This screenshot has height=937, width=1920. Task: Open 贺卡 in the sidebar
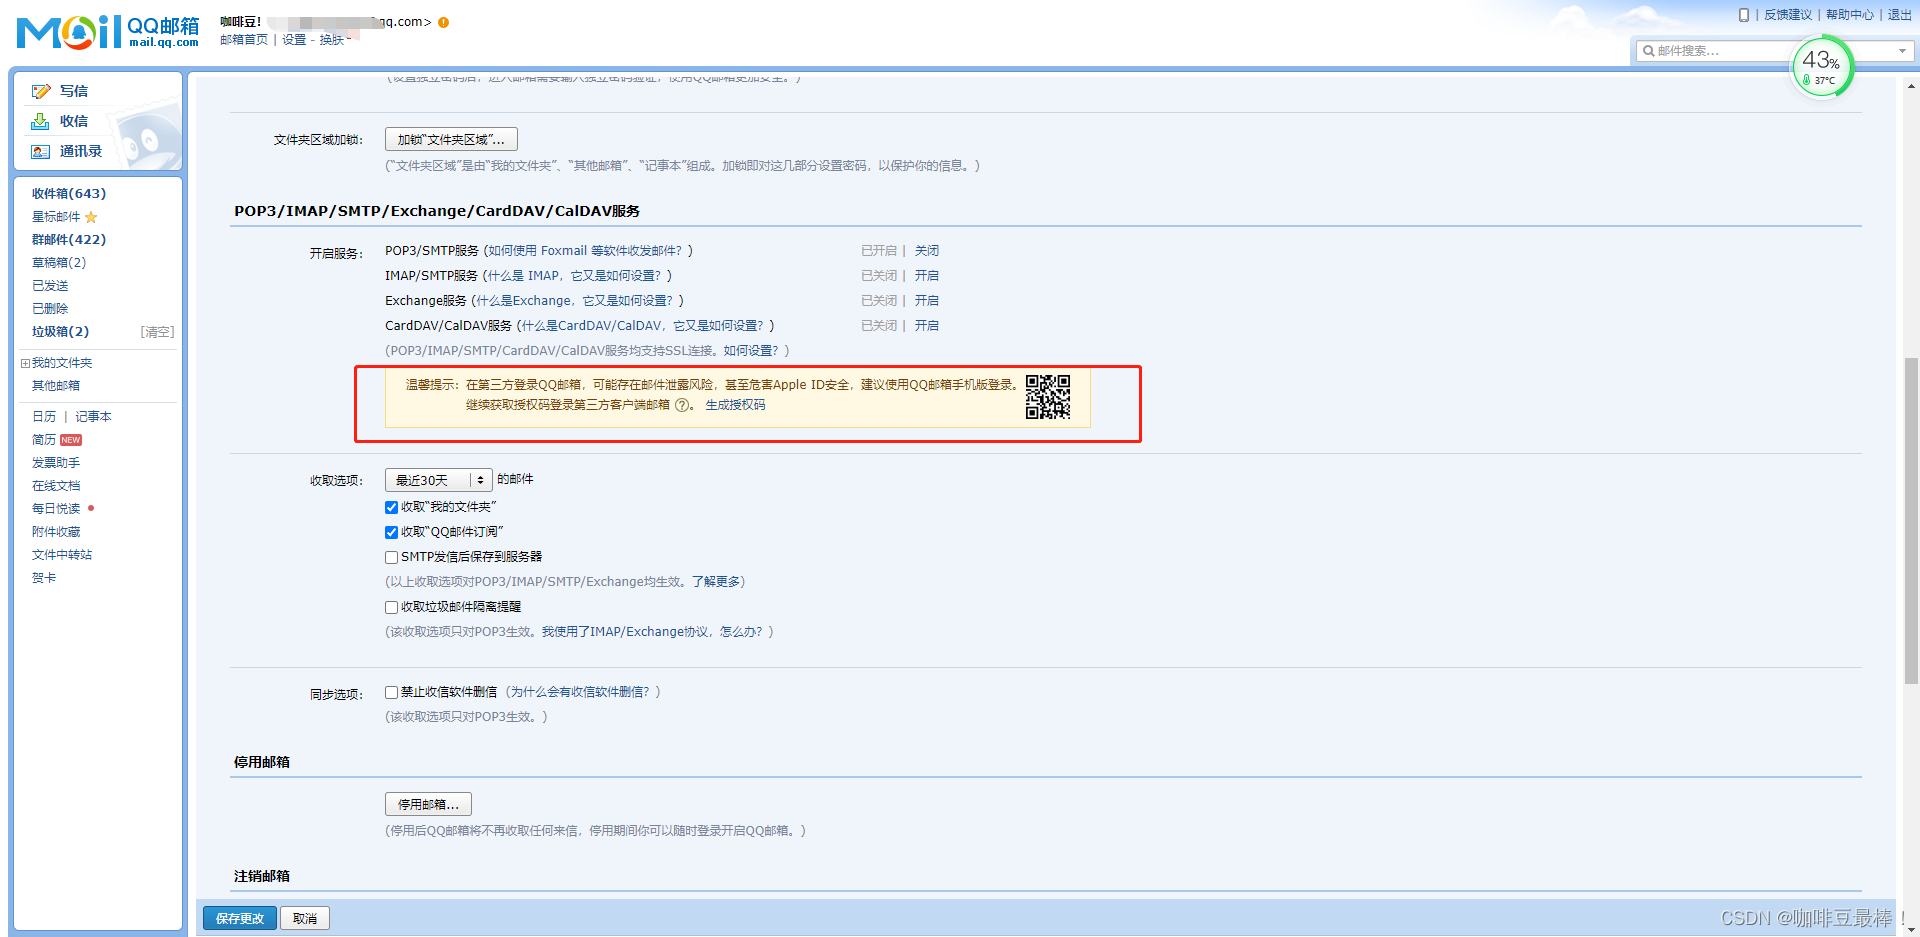point(44,578)
